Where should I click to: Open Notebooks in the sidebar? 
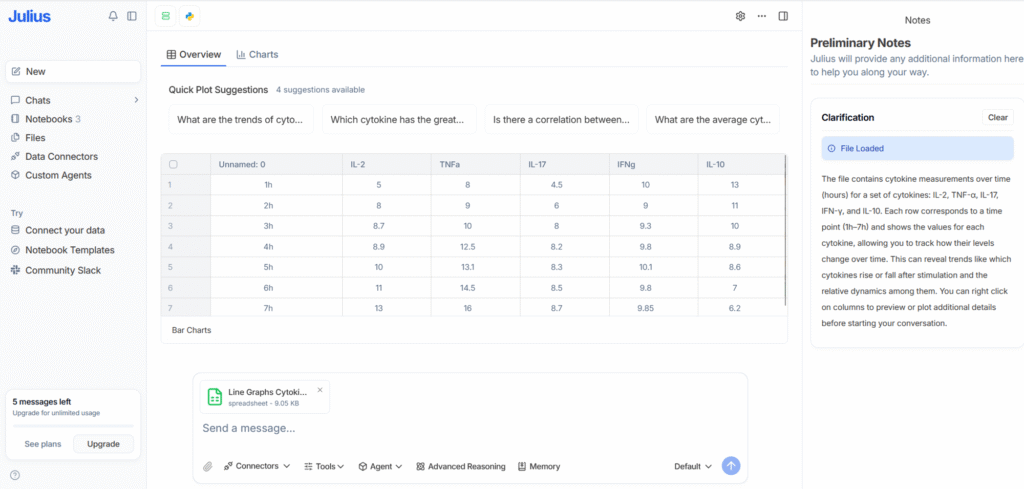tap(50, 119)
